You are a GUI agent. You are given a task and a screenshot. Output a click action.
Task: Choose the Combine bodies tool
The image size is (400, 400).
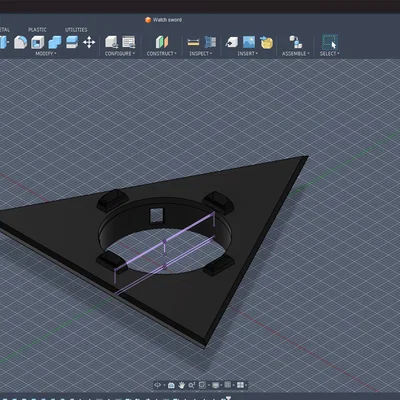[55, 42]
